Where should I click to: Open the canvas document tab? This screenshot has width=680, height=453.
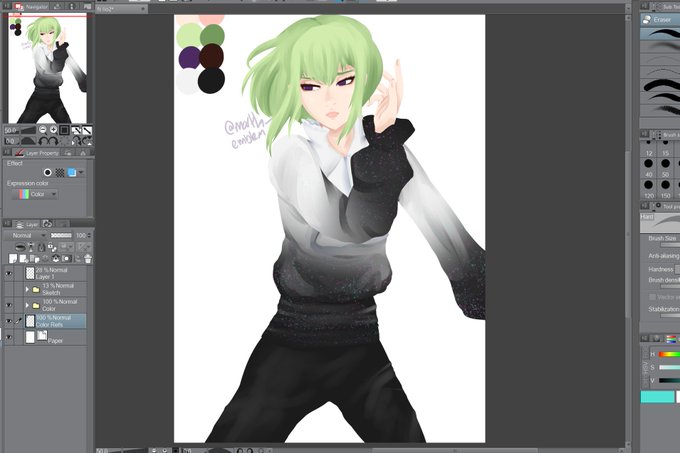121,8
